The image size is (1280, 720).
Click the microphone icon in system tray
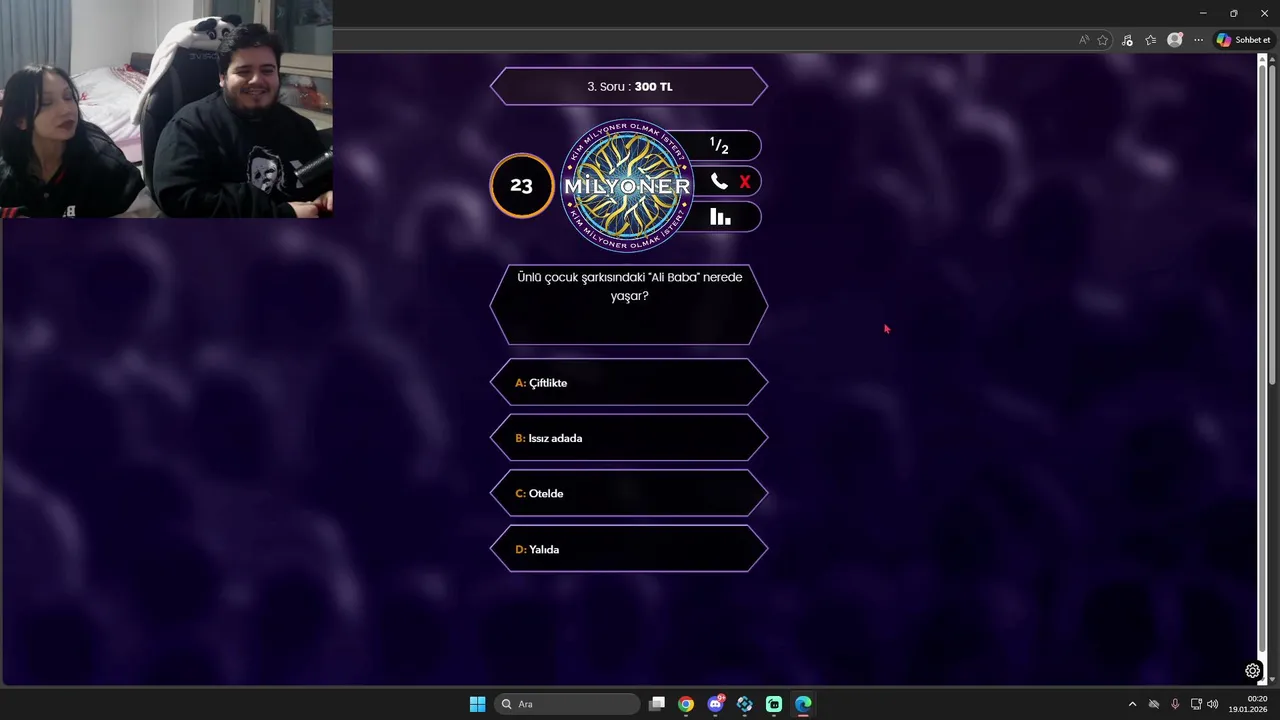[1175, 704]
